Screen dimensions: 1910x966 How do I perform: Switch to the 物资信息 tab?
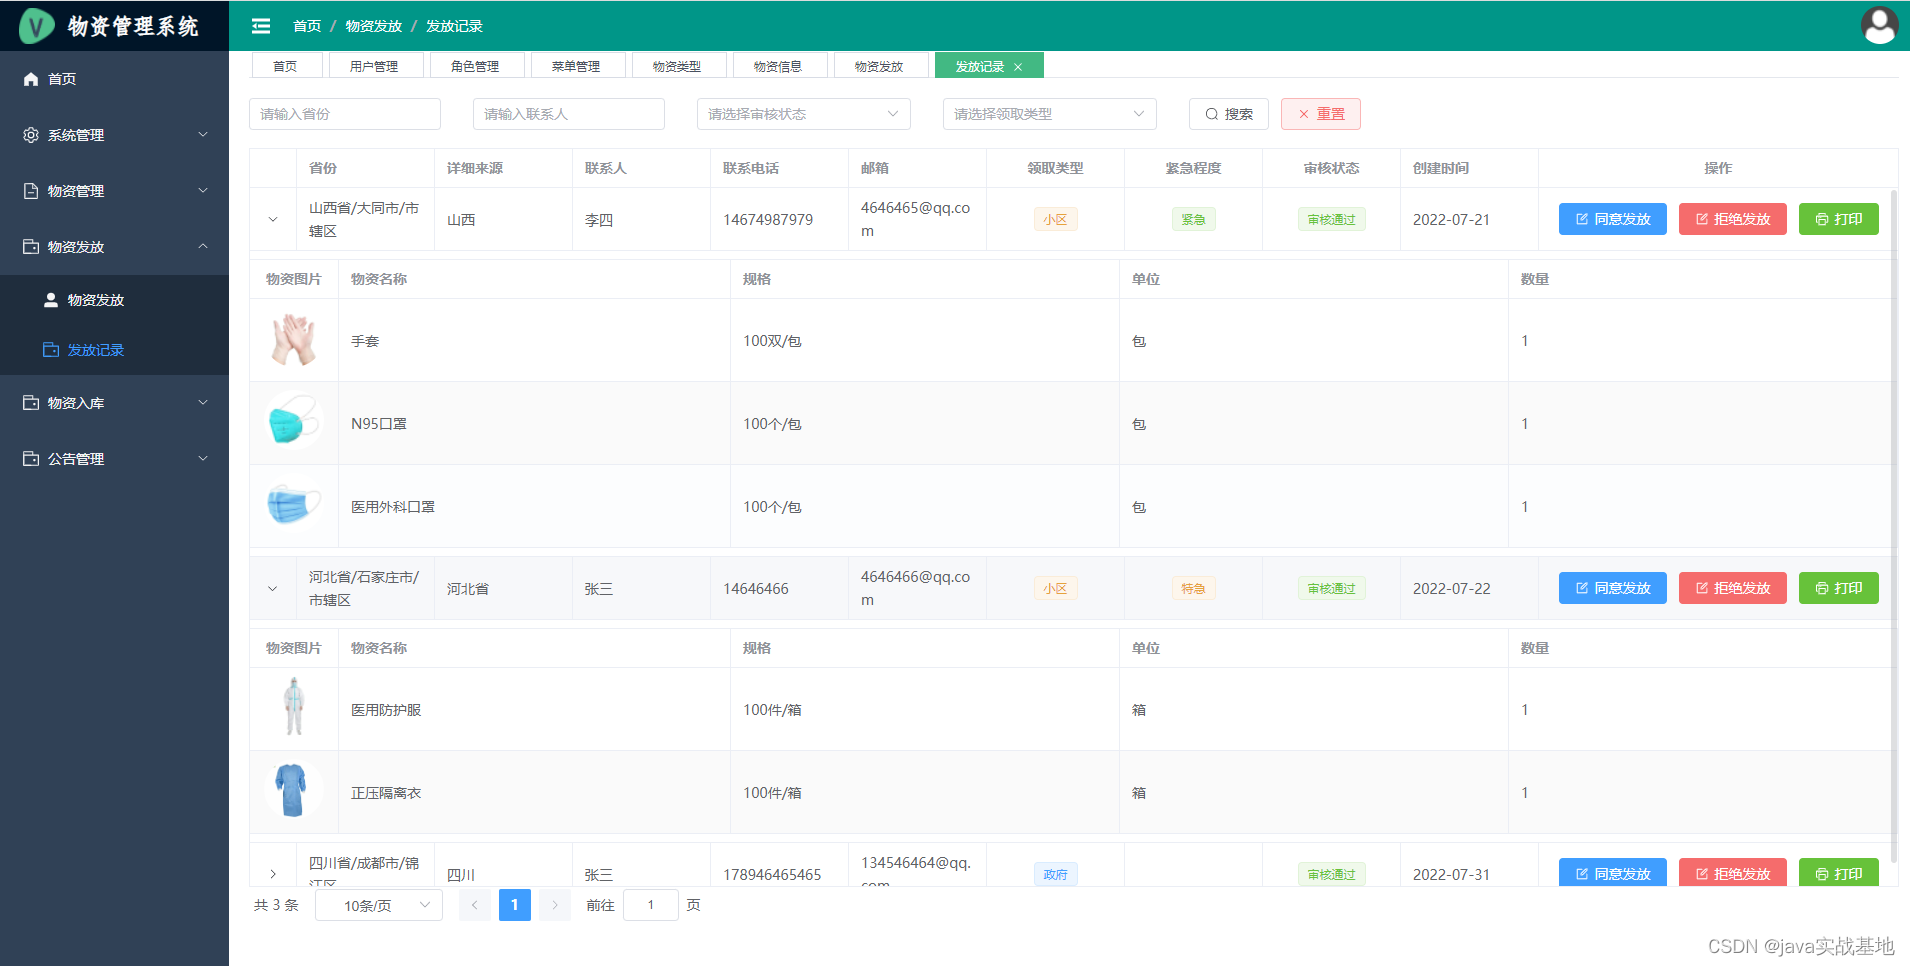(x=779, y=66)
